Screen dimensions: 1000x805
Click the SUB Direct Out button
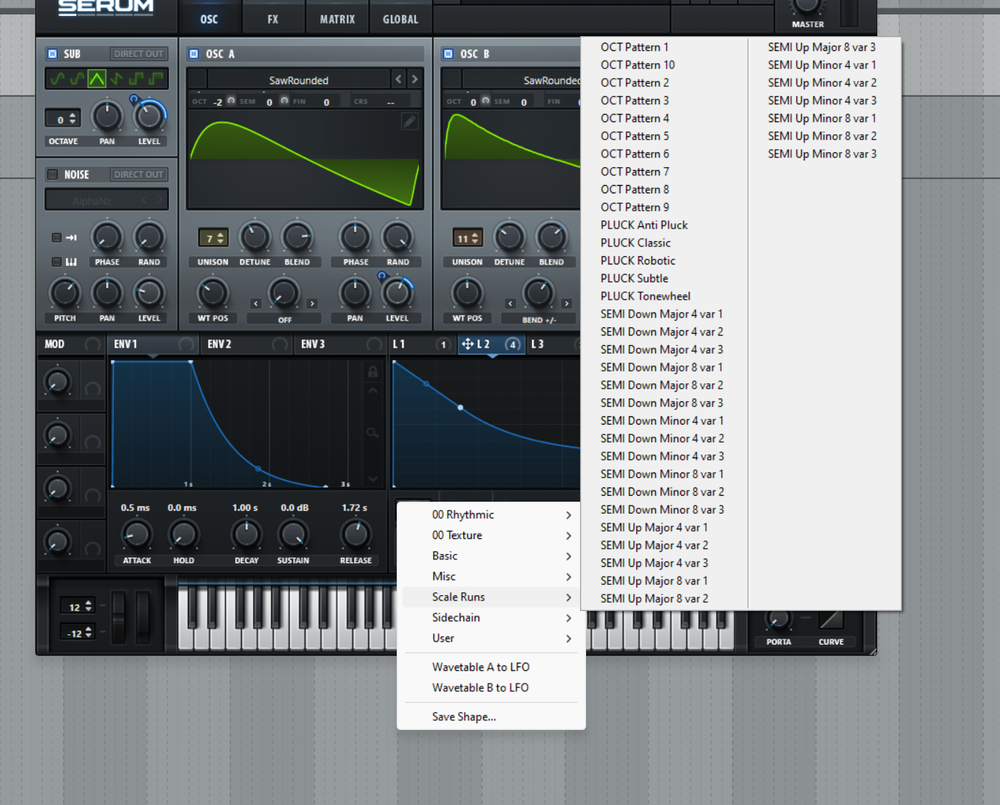[138, 53]
